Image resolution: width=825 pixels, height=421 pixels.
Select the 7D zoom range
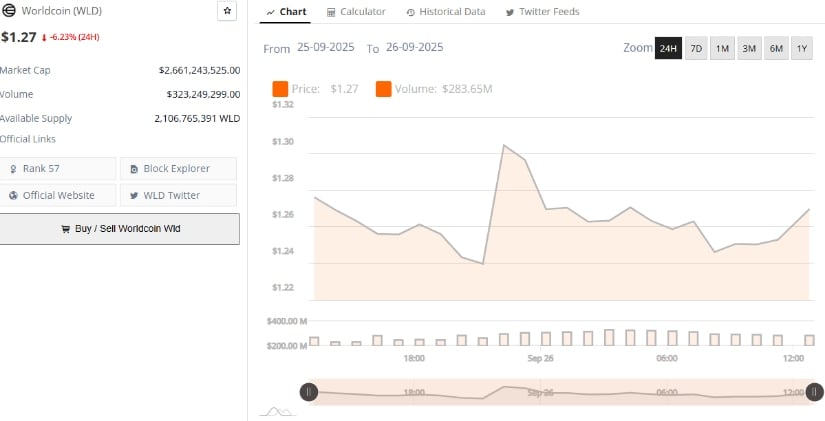(x=696, y=48)
